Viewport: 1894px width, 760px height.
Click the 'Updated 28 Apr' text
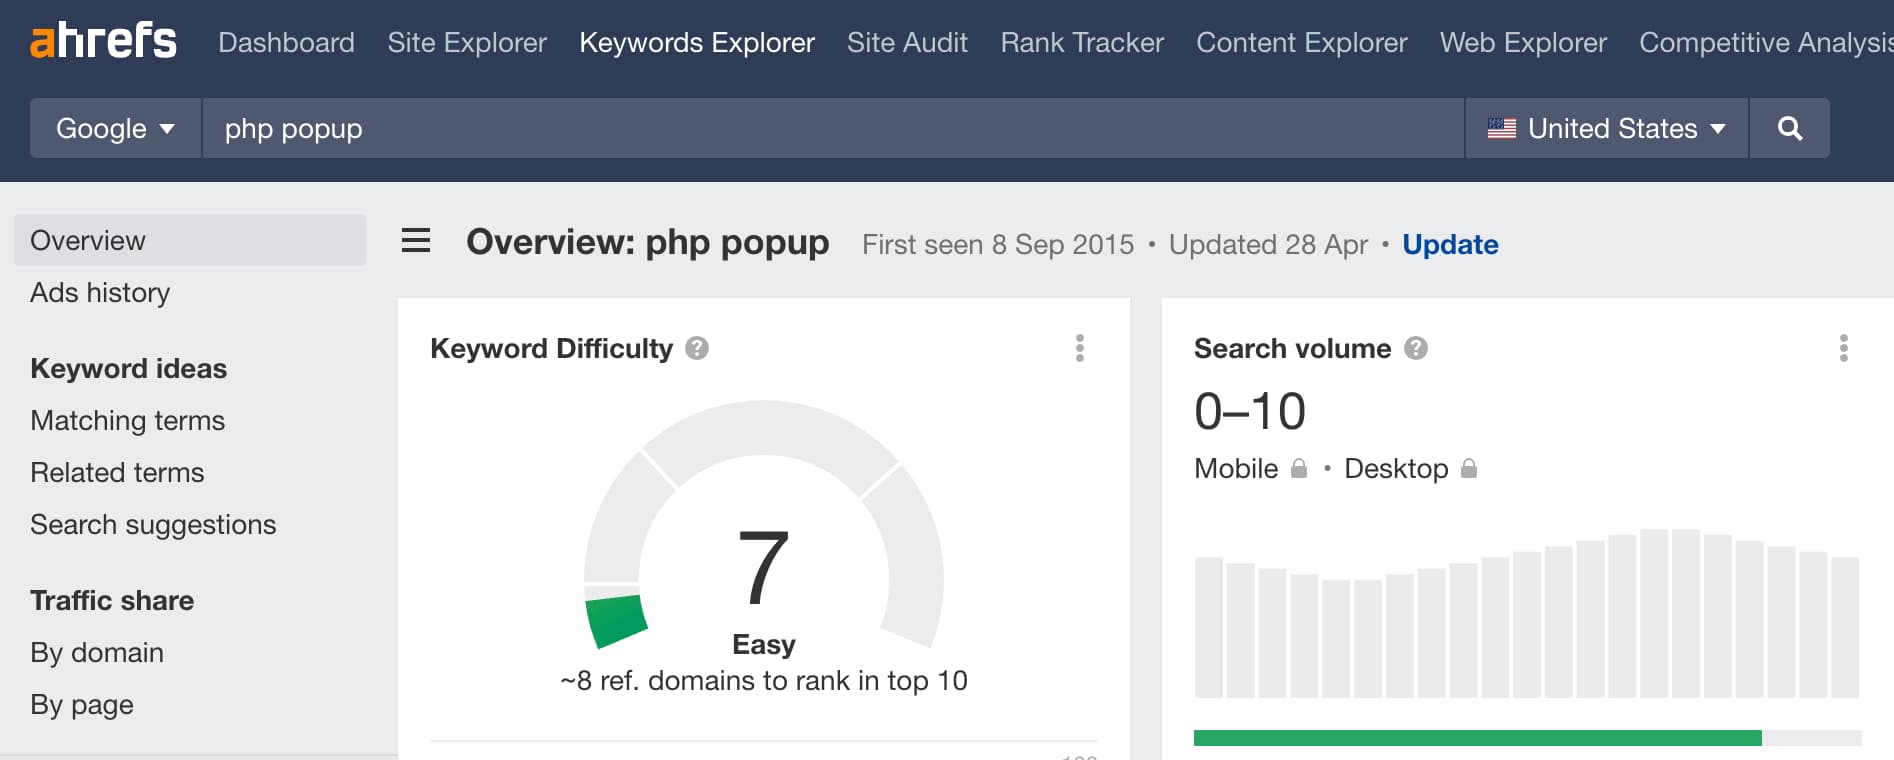(1268, 244)
